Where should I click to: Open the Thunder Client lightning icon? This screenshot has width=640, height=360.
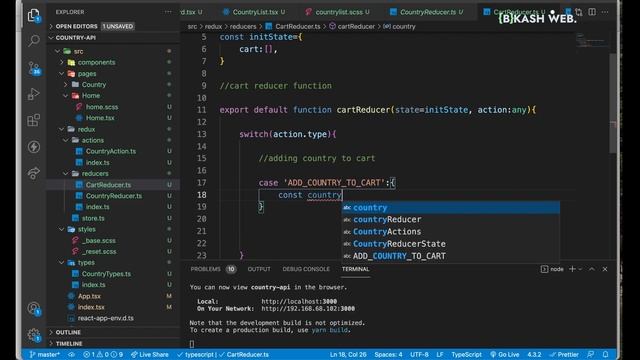(34, 147)
